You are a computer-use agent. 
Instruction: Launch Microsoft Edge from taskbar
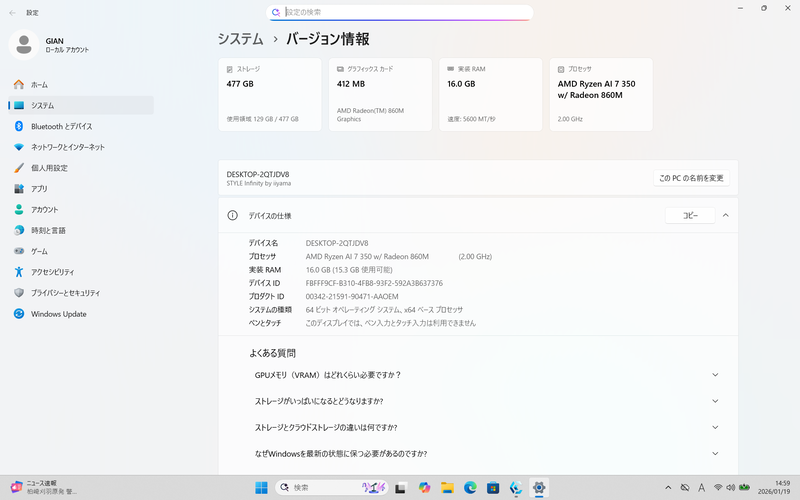470,488
